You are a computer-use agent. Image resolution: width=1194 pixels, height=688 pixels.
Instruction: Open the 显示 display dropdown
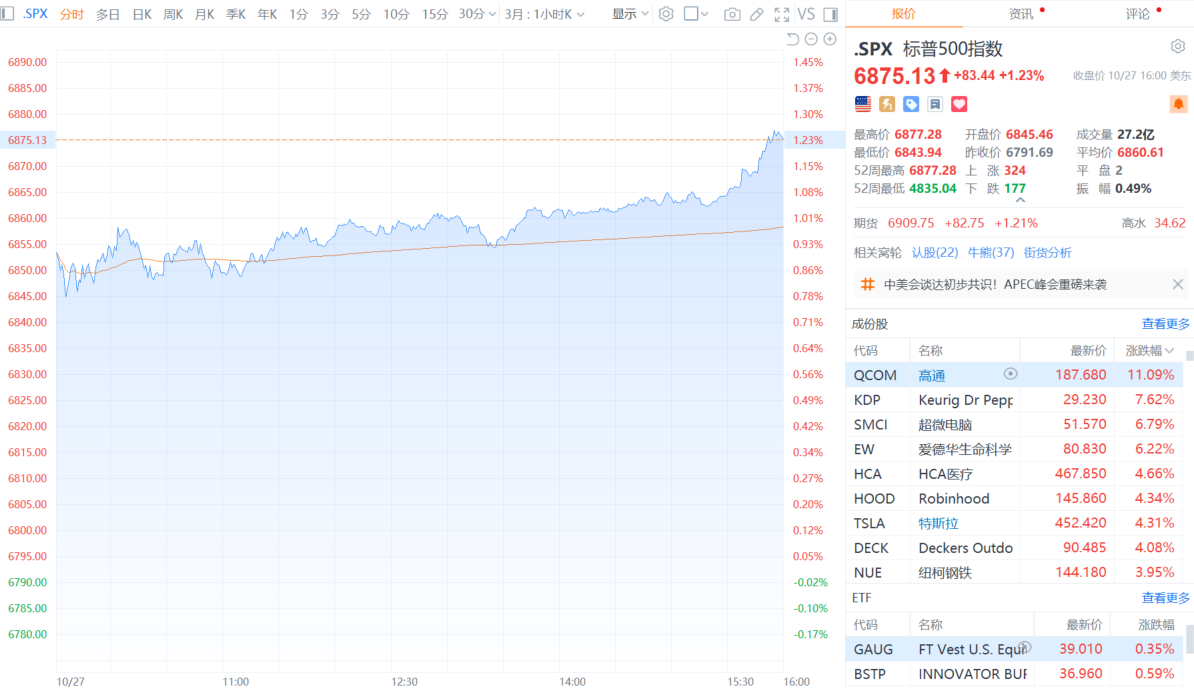(630, 14)
